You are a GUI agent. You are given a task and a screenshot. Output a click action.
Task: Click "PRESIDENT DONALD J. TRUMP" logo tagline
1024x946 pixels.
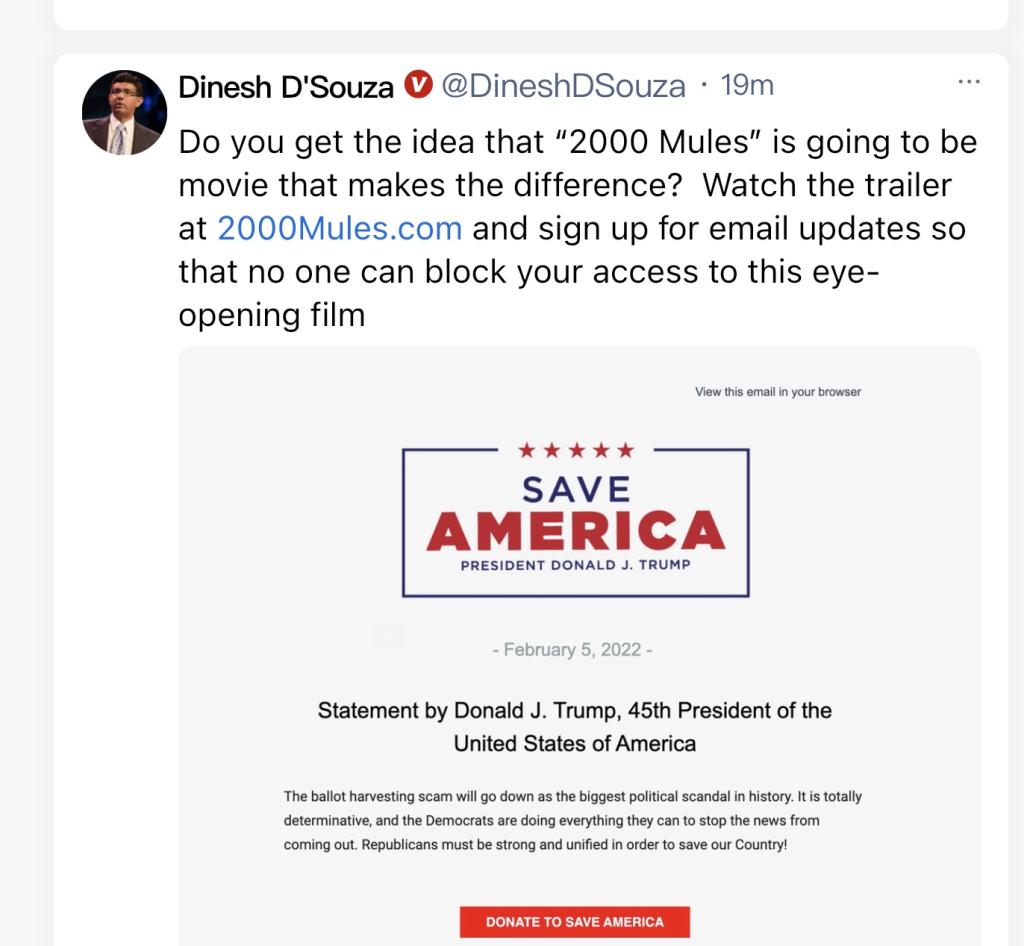[x=575, y=565]
